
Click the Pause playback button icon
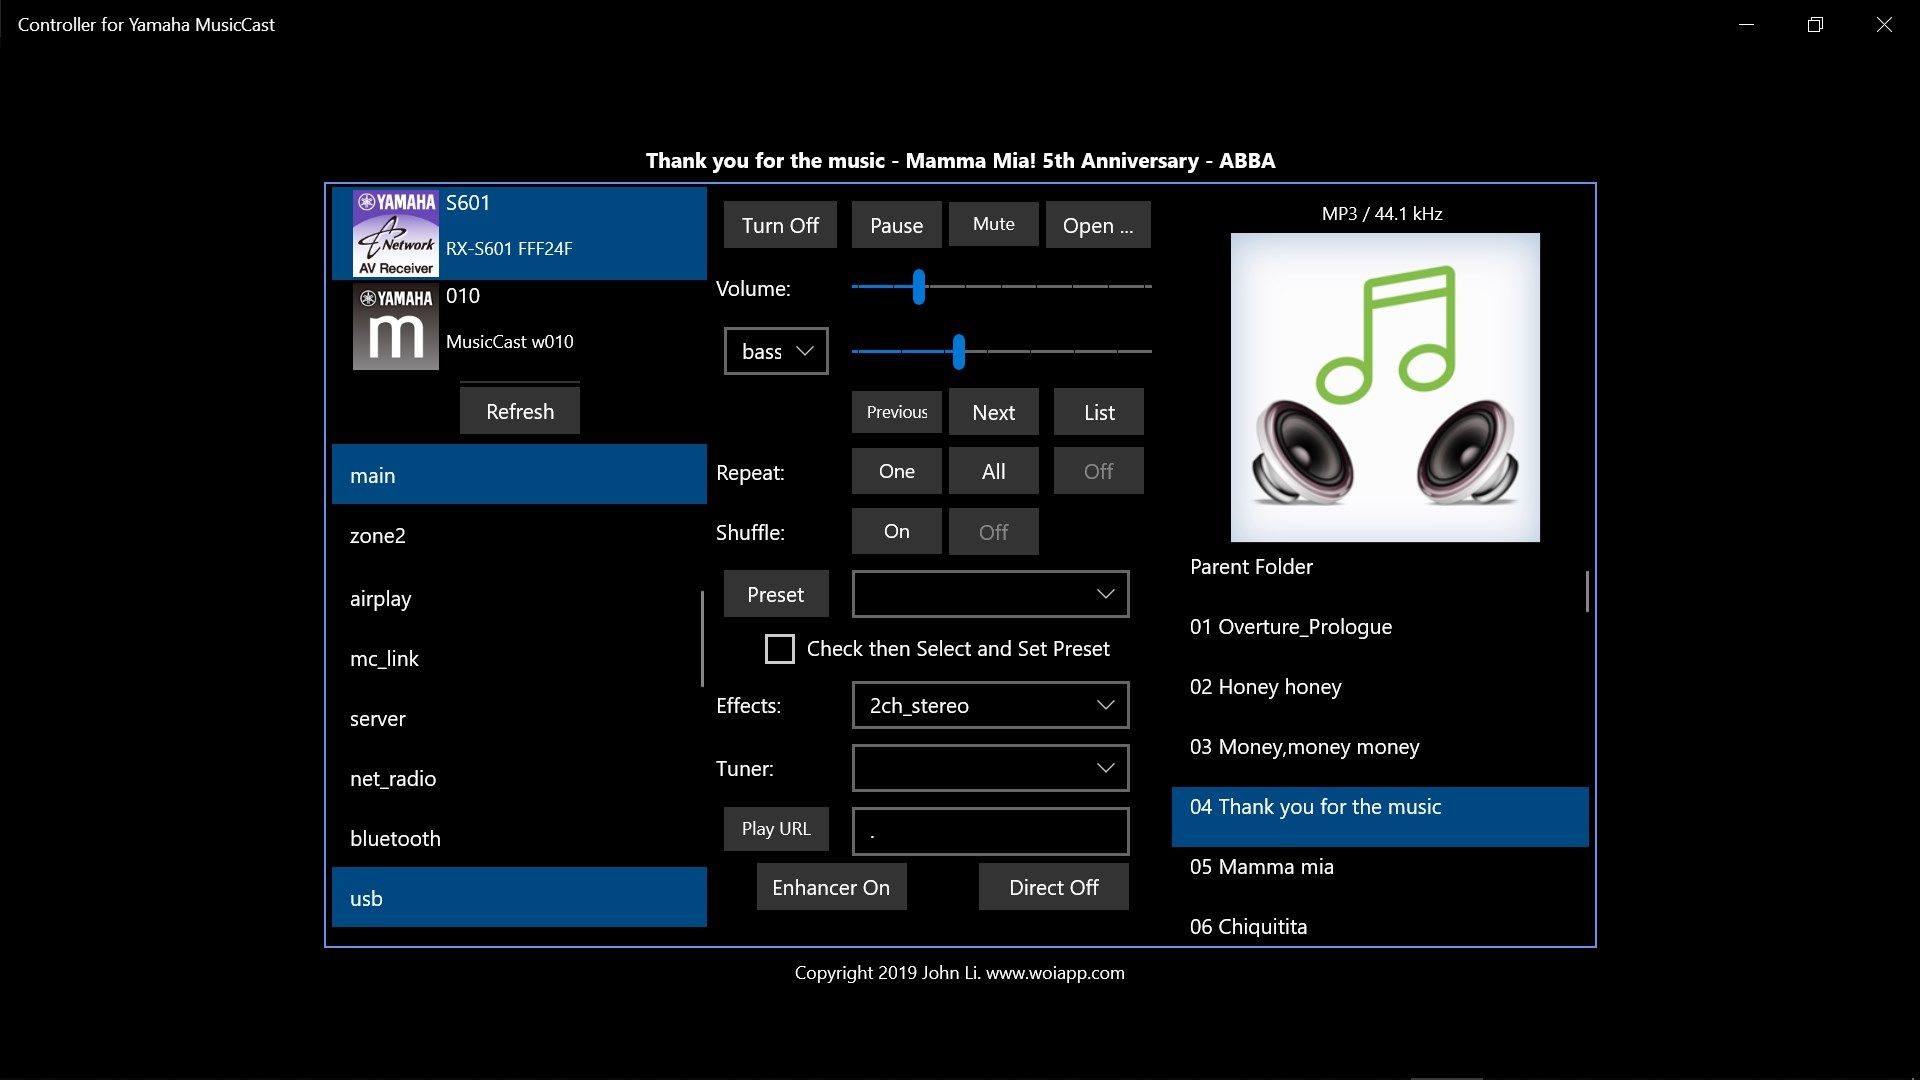click(895, 223)
